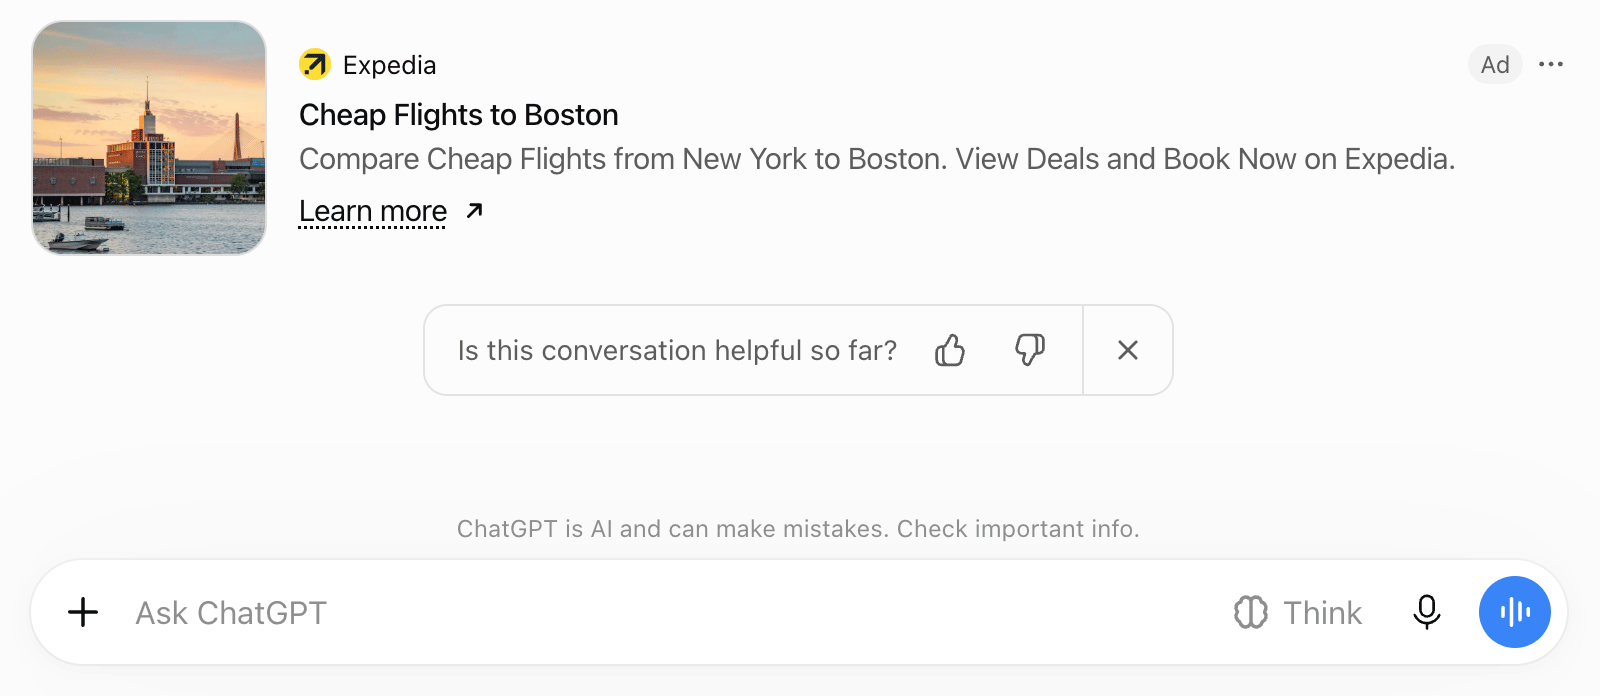Click the thumbs up feedback icon
The height and width of the screenshot is (696, 1600).
click(x=950, y=350)
